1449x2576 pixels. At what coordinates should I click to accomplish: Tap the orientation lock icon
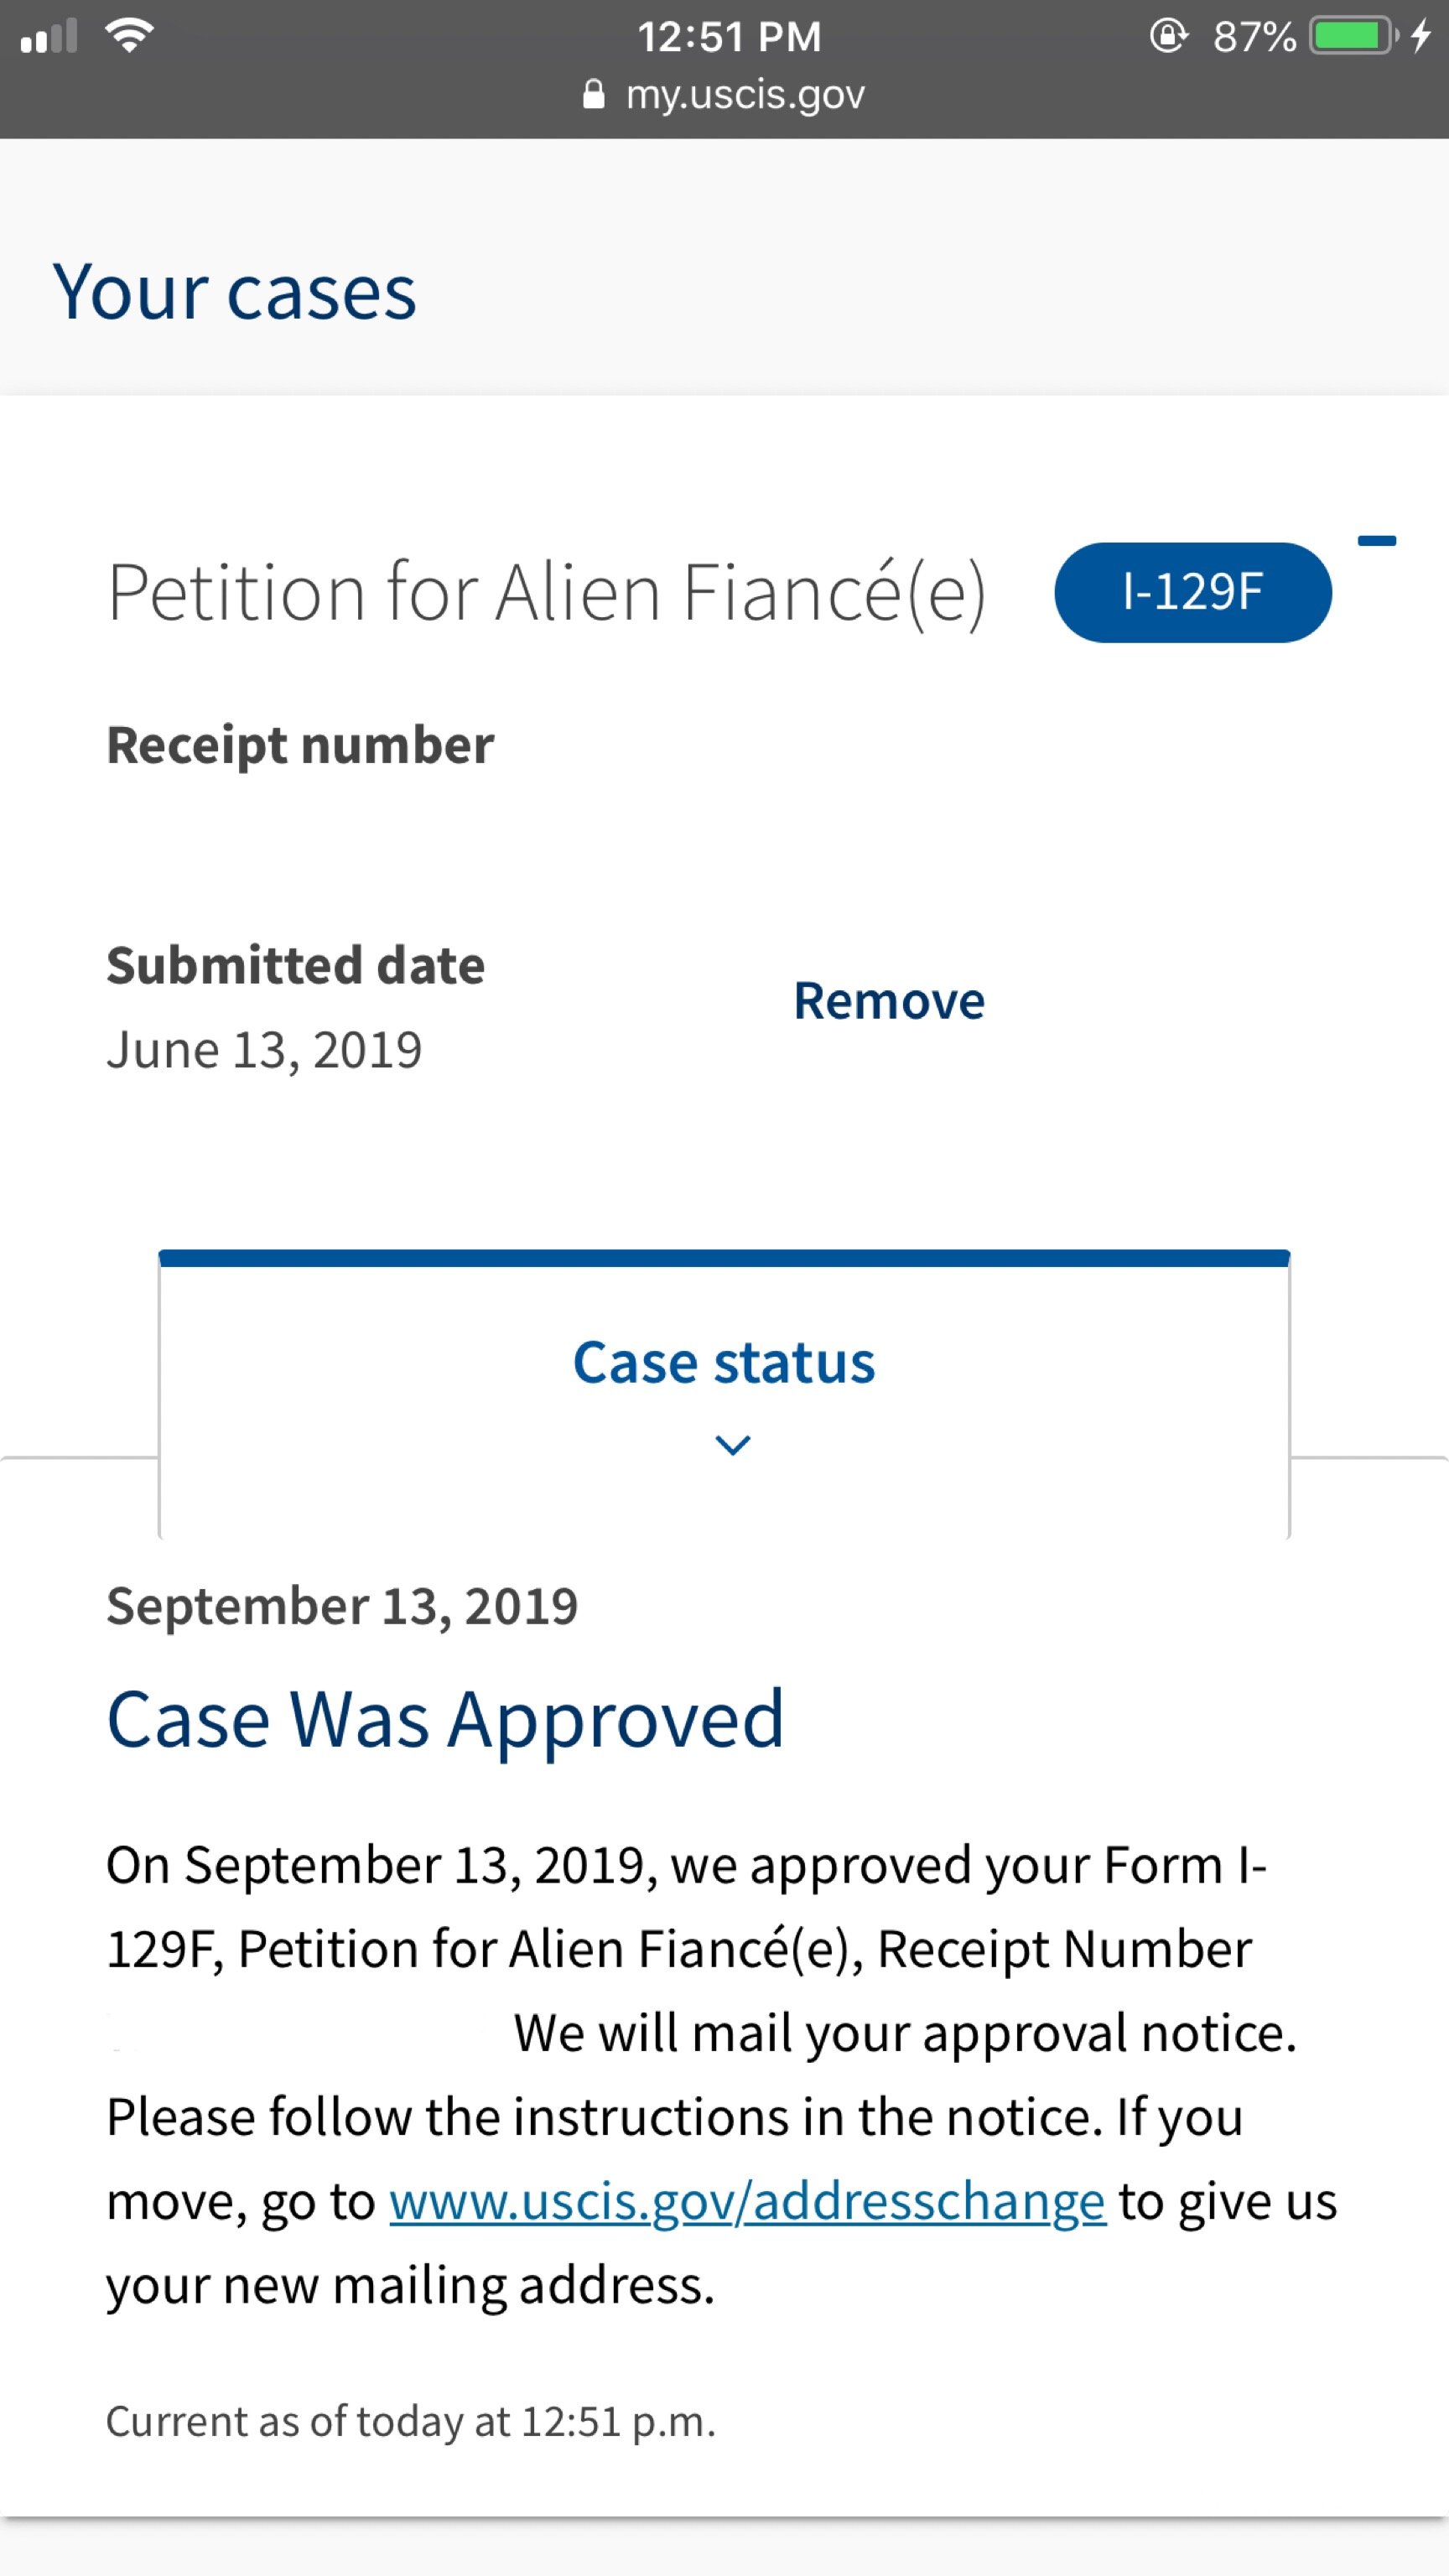click(x=1168, y=36)
